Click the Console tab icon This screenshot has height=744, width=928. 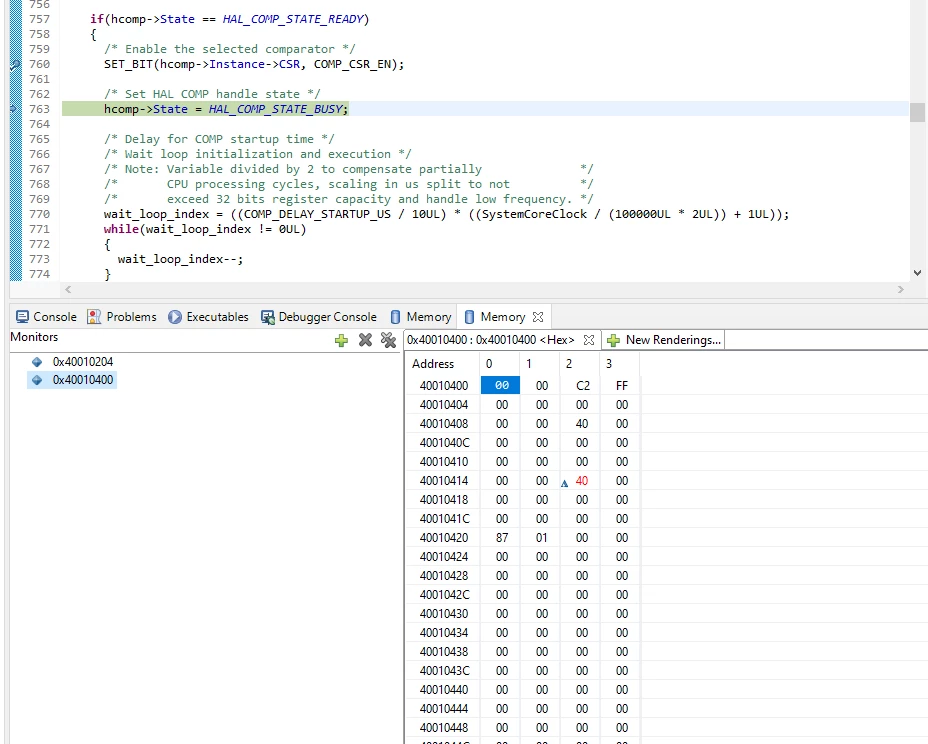(x=22, y=317)
